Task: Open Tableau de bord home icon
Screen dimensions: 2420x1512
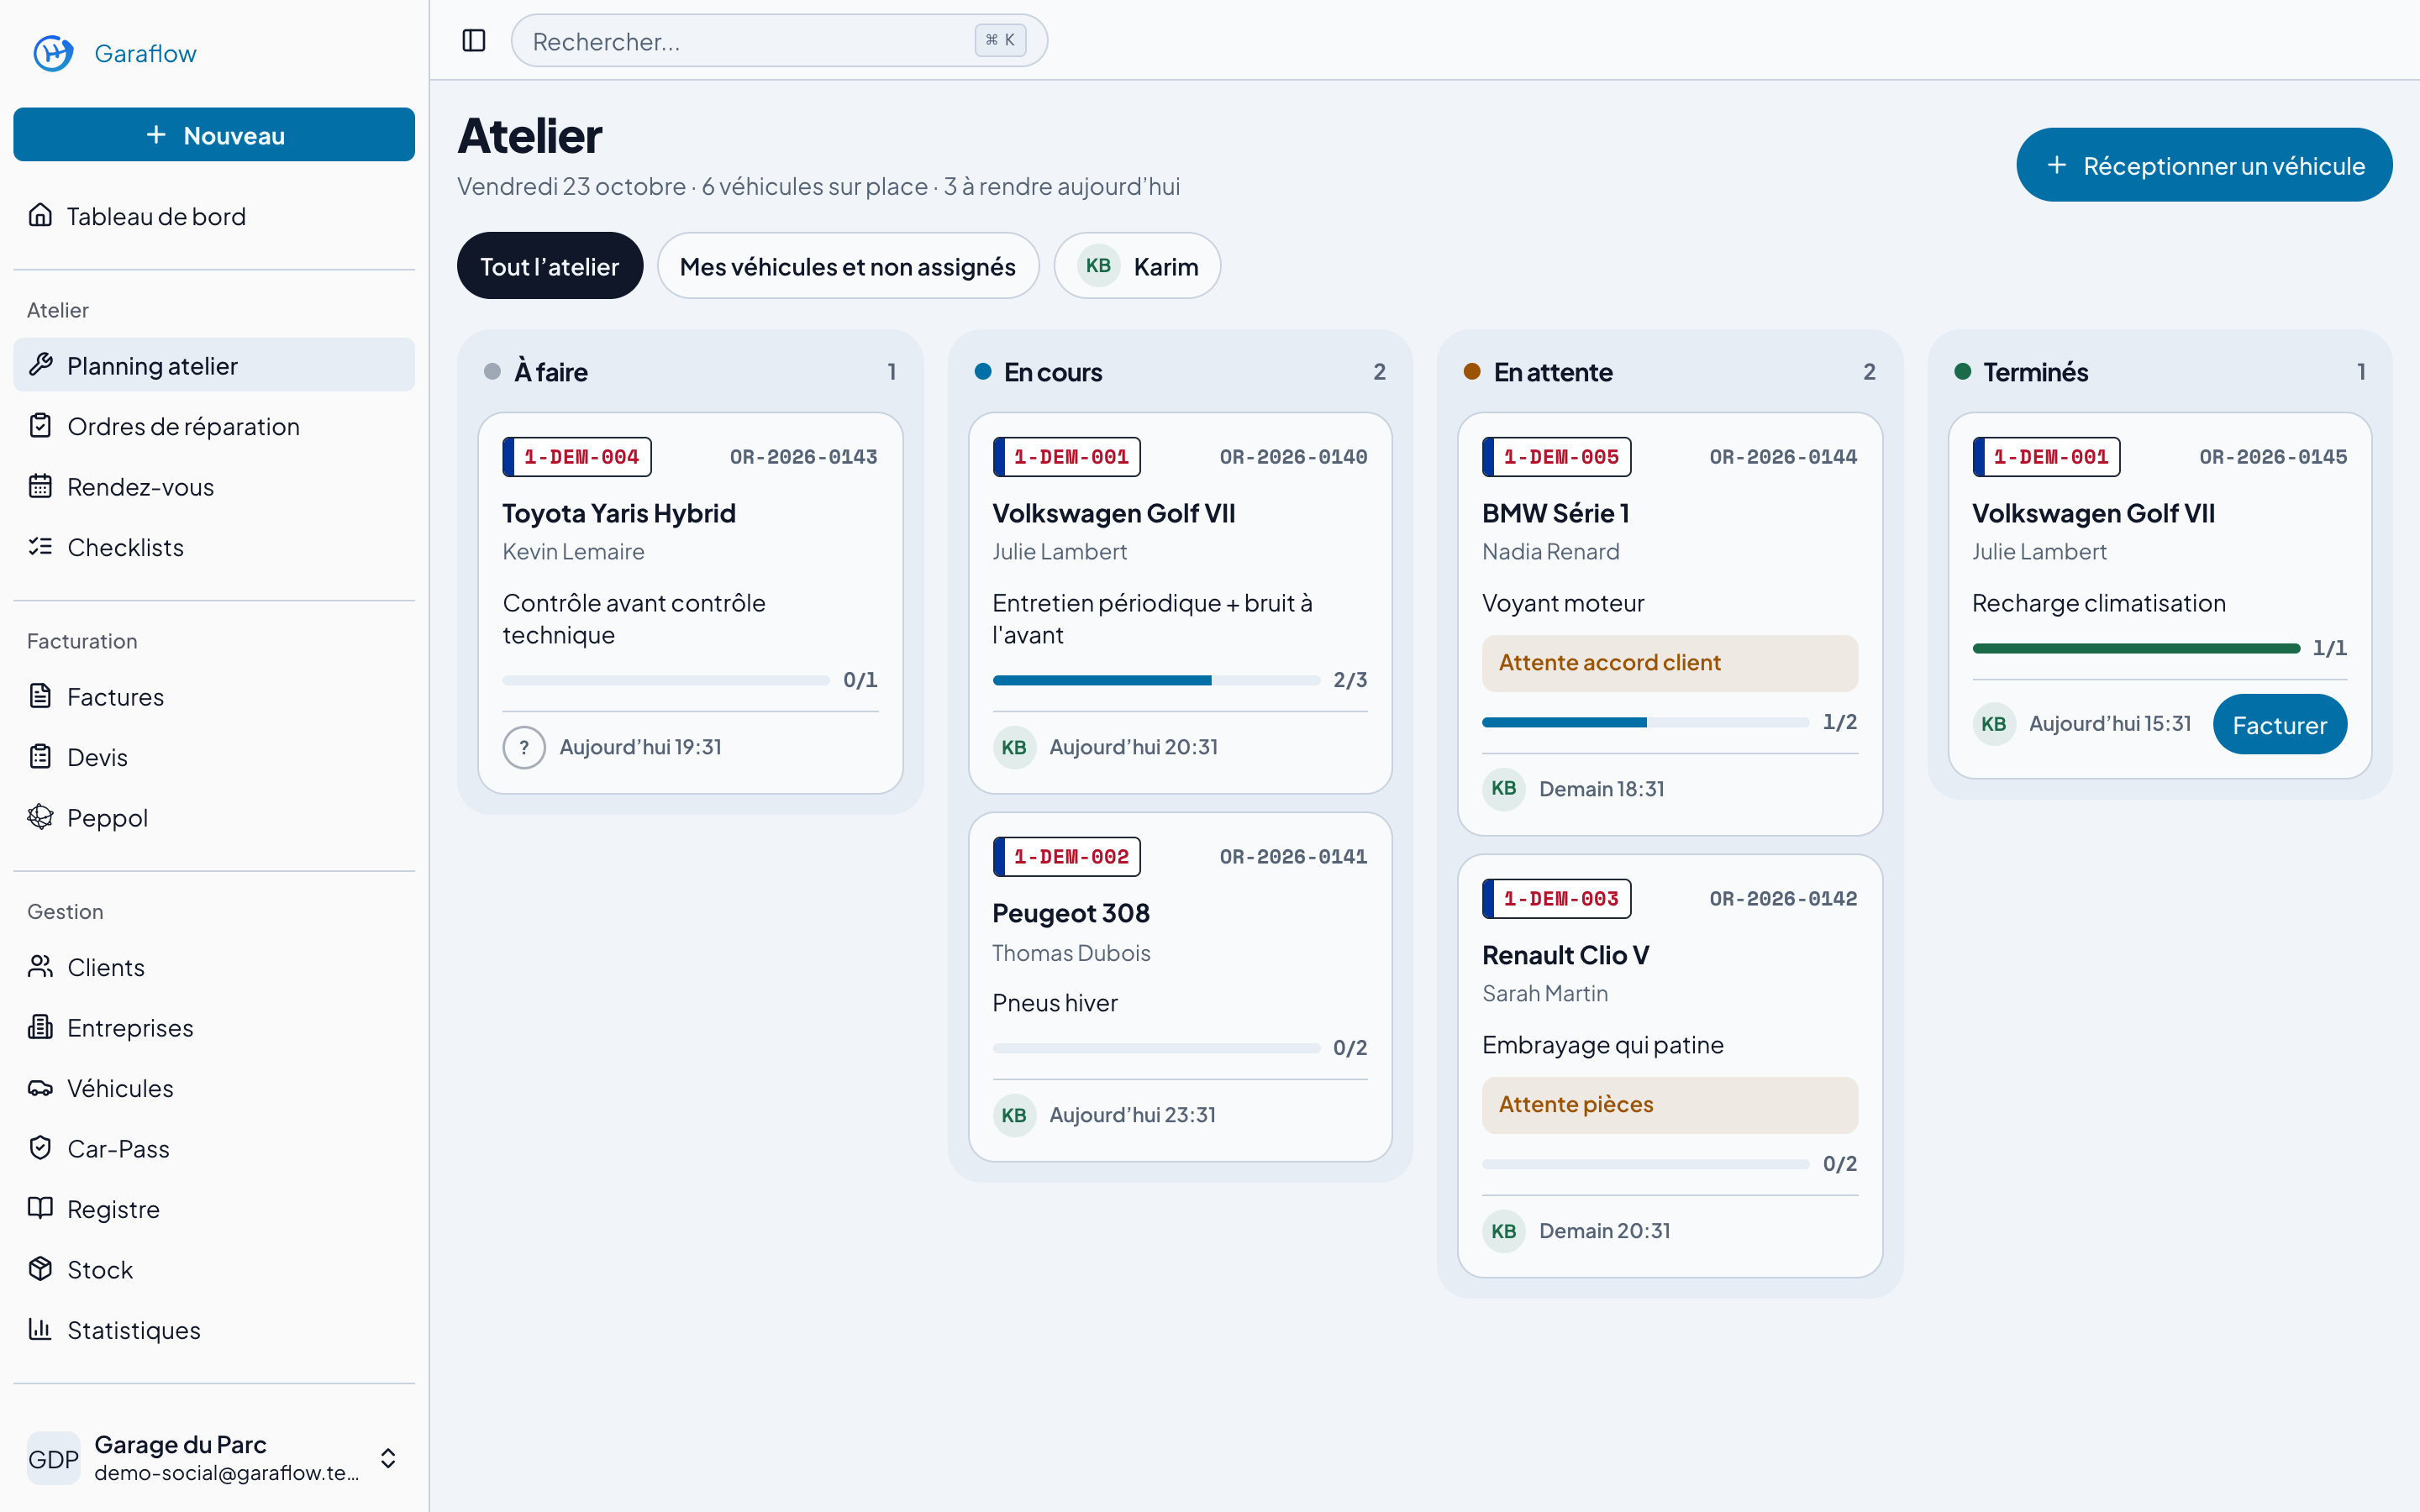Action: [40, 215]
